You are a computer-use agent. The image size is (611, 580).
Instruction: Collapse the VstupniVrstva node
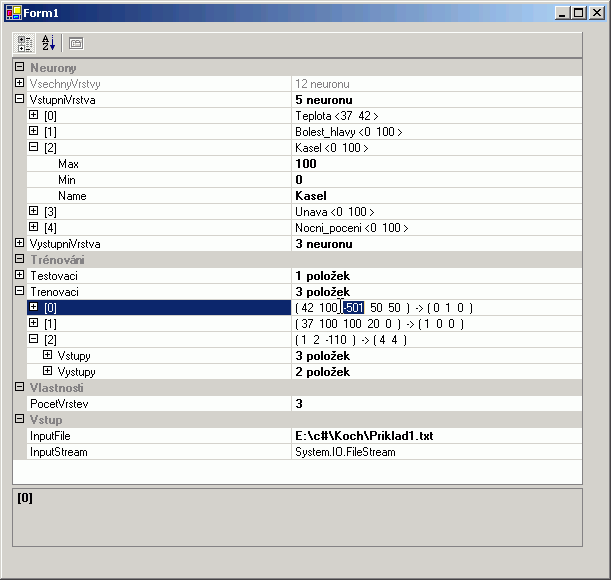(x=19, y=100)
